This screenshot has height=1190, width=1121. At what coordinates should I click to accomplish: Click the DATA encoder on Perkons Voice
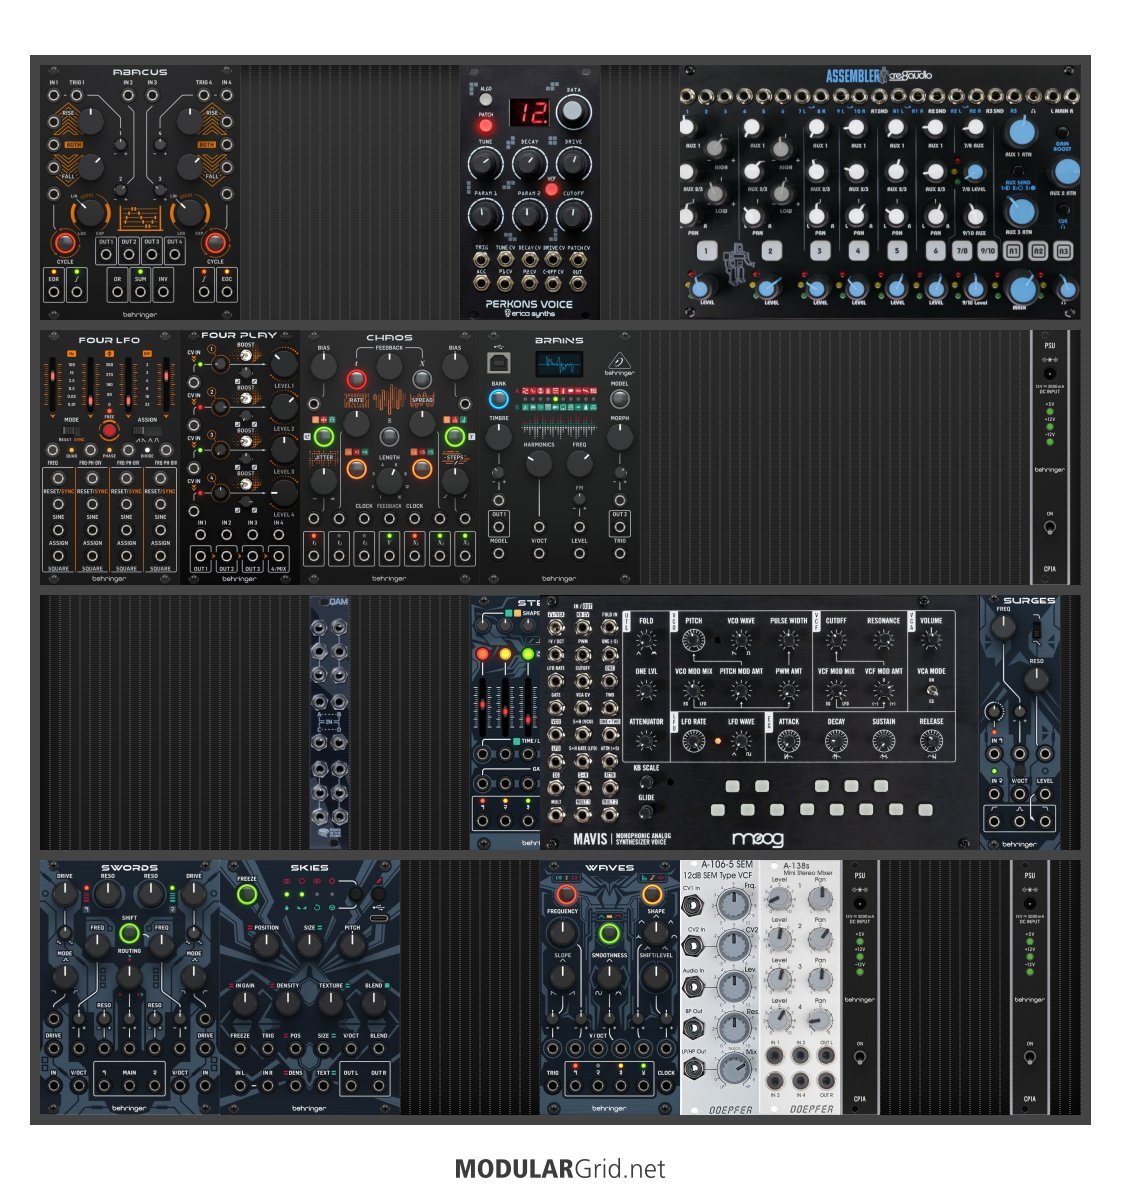point(573,112)
